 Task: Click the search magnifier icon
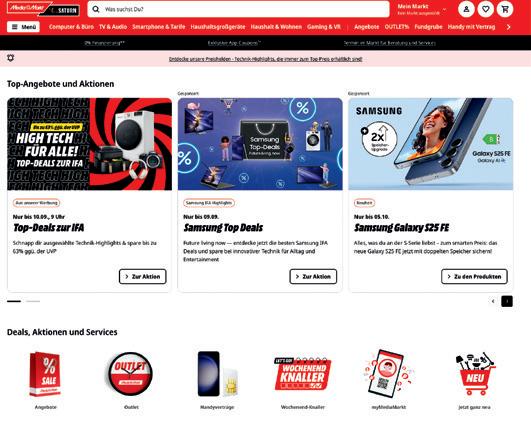[x=96, y=9]
